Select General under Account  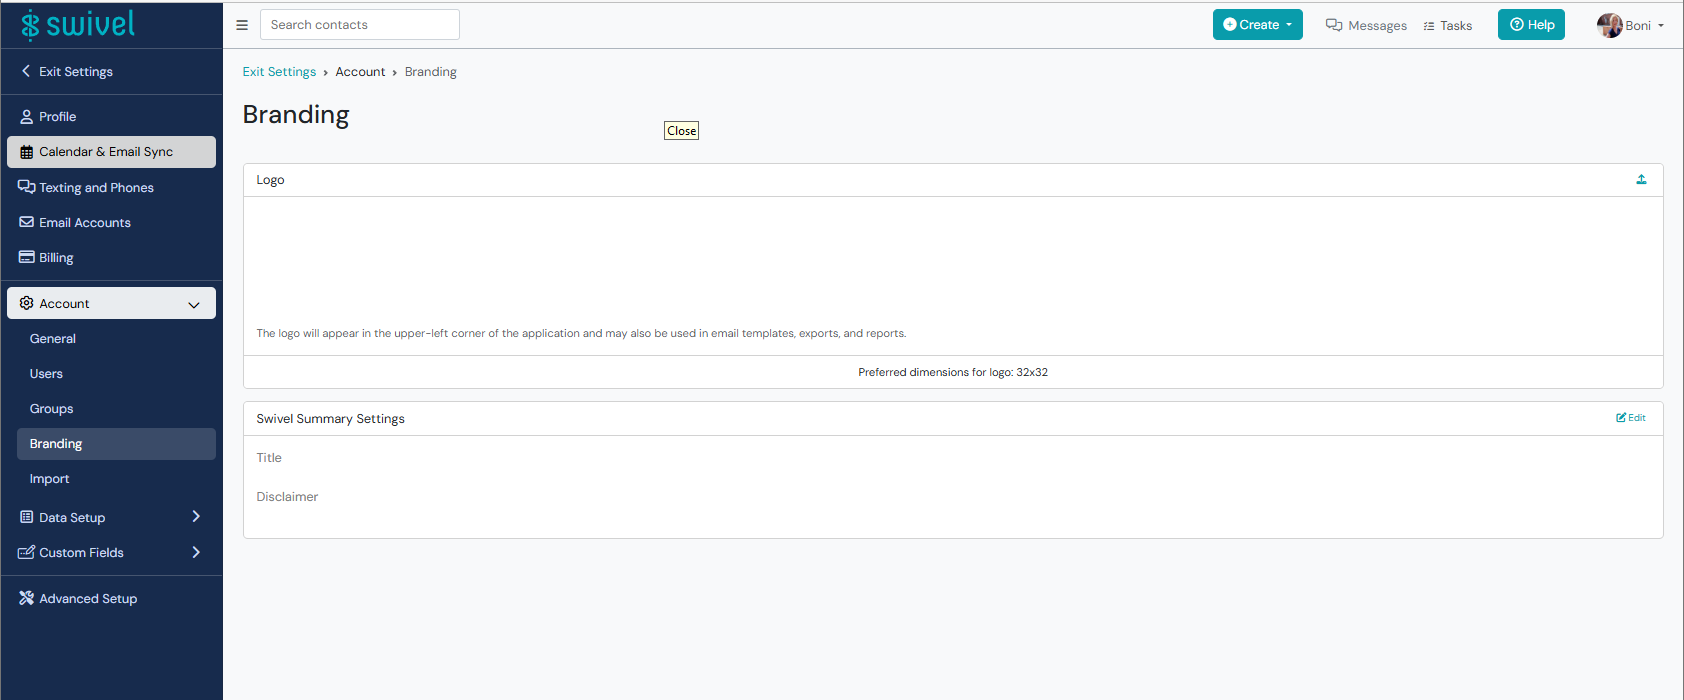[116, 339]
